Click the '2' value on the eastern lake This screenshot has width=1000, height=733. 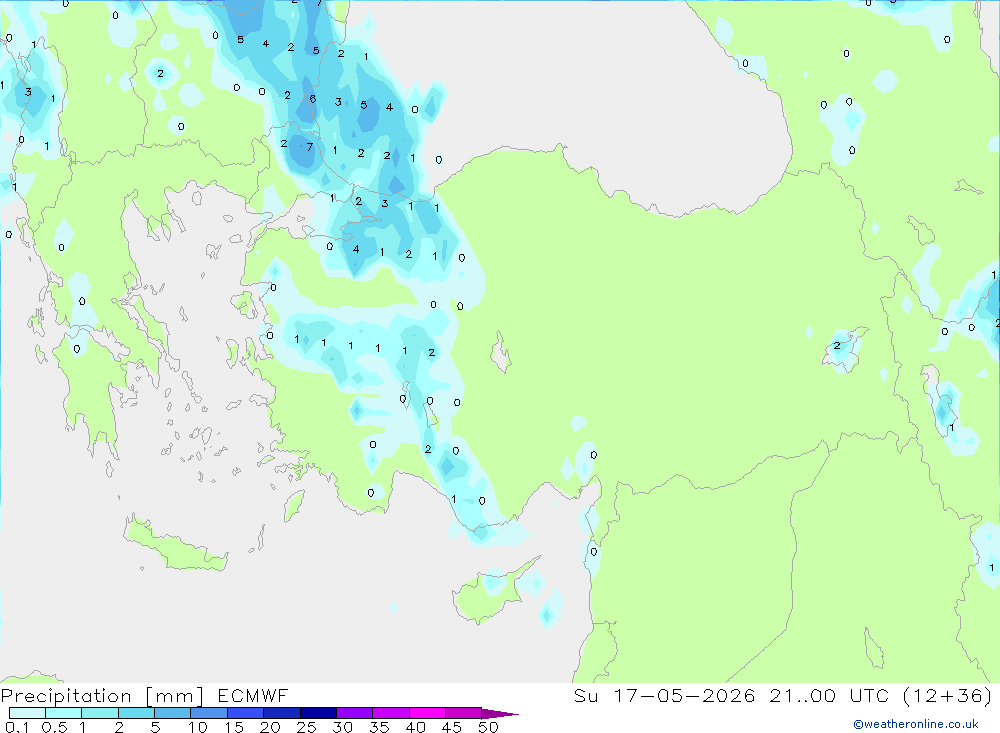pyautogui.click(x=837, y=346)
